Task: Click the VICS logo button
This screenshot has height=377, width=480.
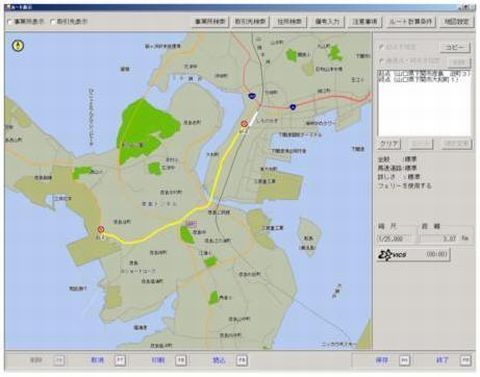Action: tap(414, 255)
